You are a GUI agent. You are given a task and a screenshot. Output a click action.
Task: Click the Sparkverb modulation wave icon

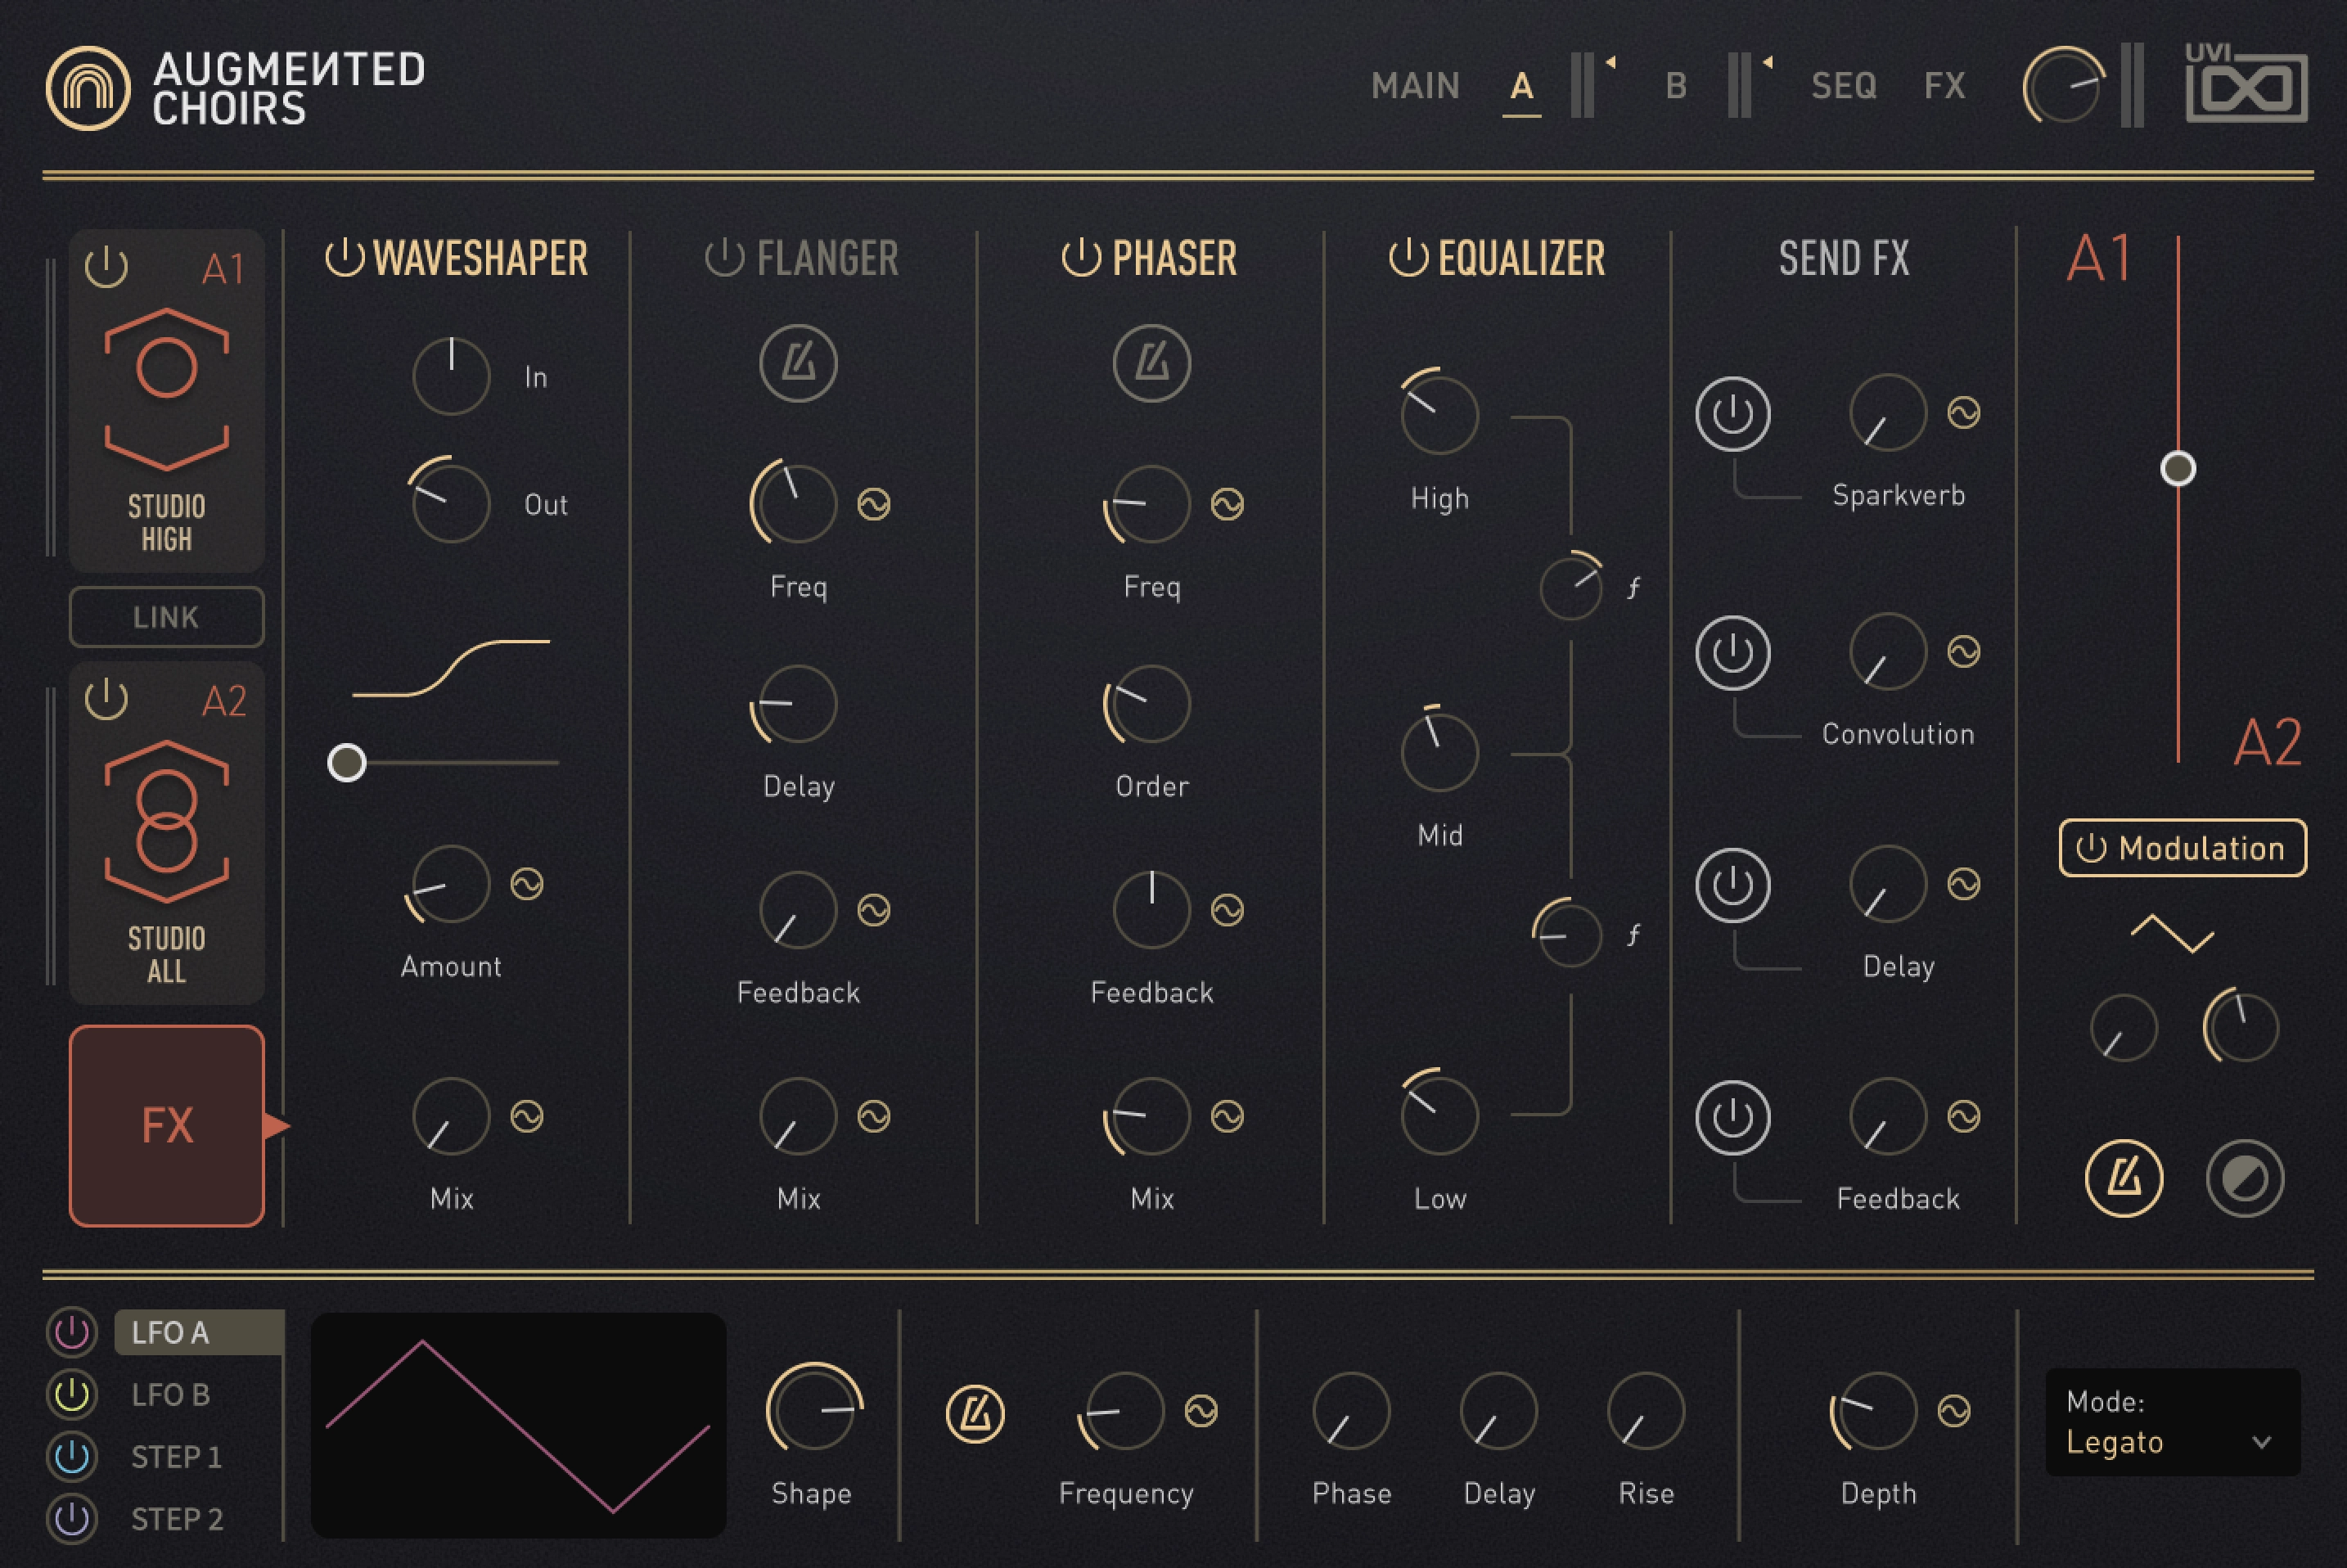point(1964,412)
